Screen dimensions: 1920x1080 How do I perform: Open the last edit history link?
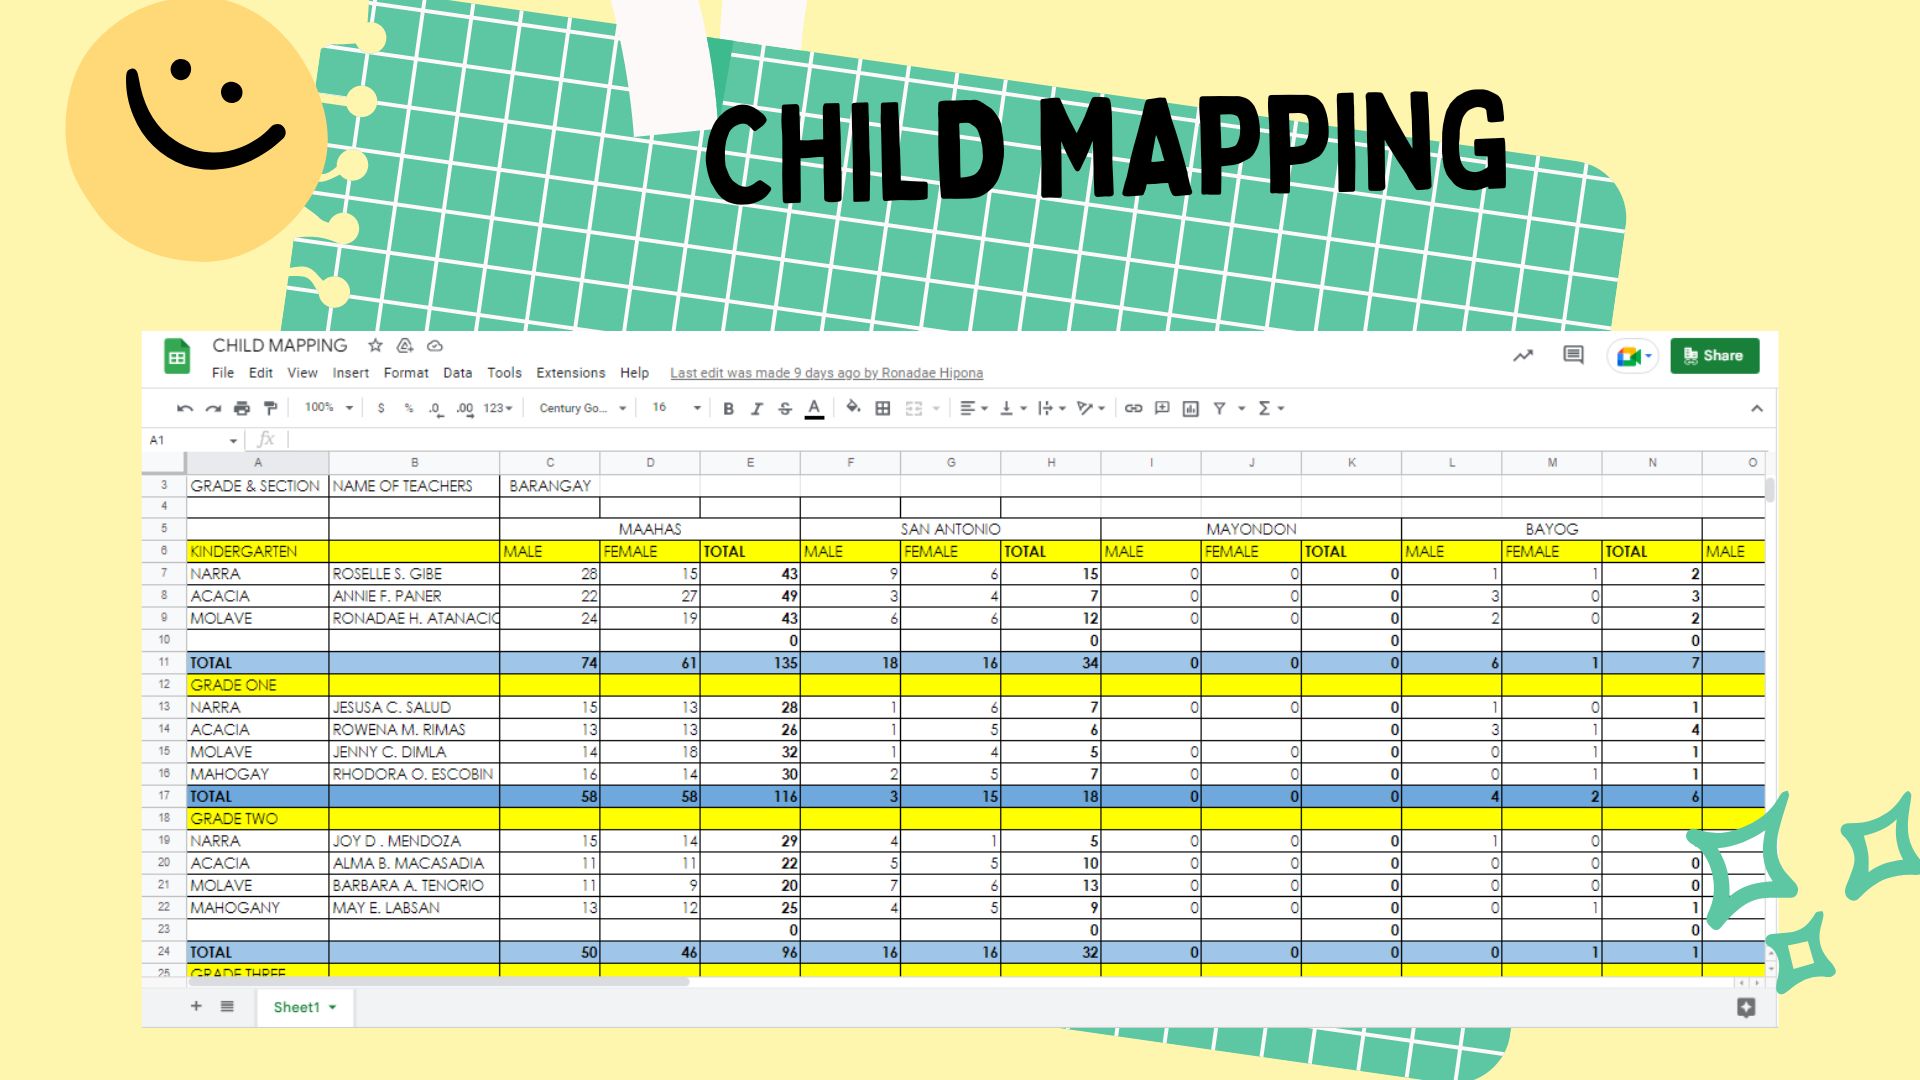pyautogui.click(x=826, y=373)
